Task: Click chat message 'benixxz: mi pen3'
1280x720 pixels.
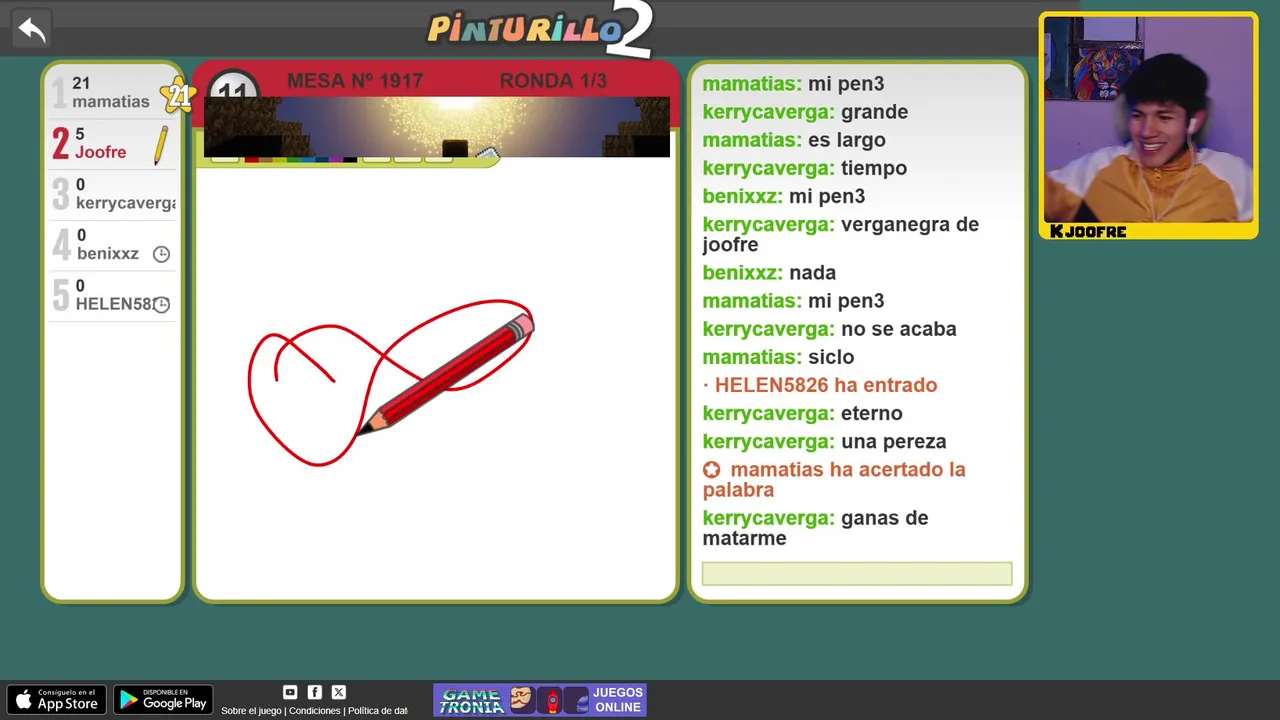Action: tap(784, 196)
